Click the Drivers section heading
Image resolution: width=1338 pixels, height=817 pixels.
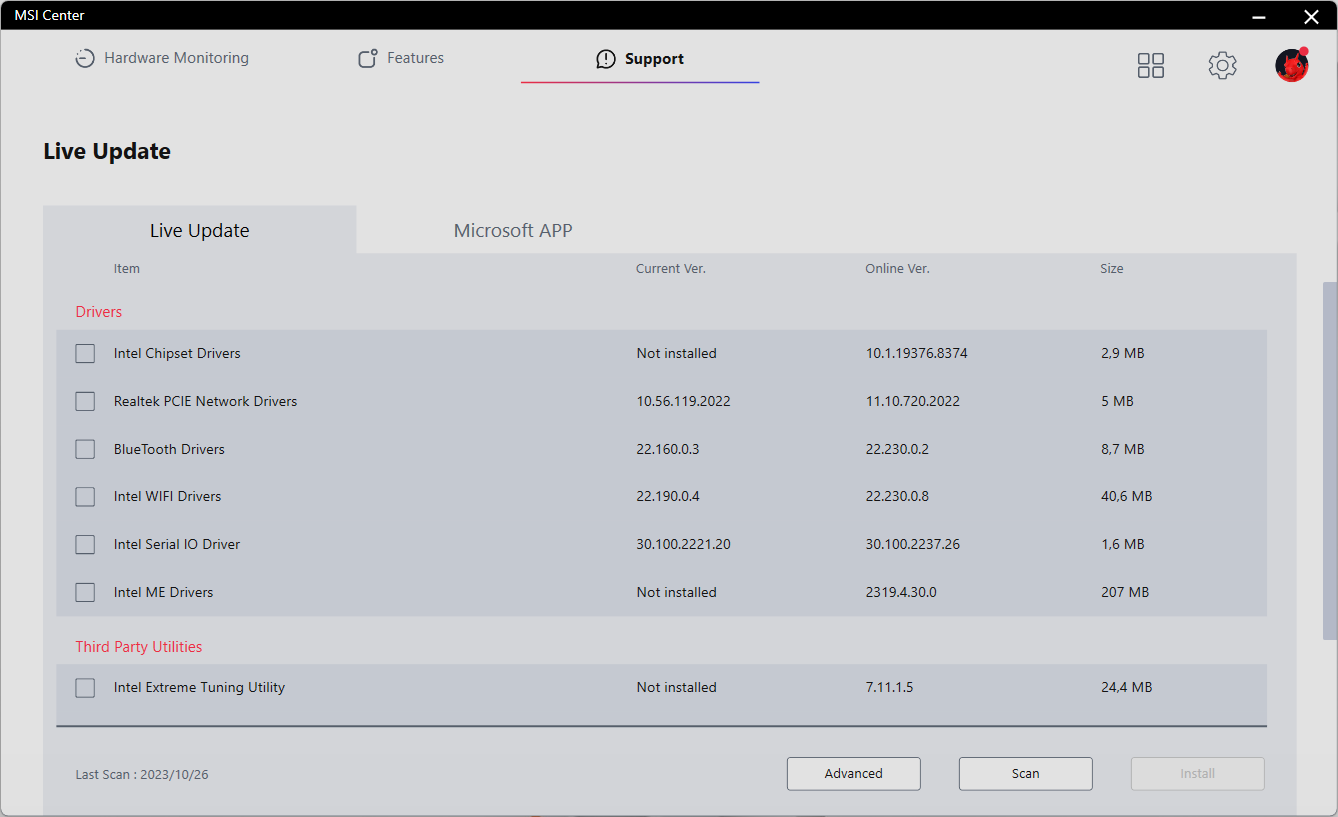click(99, 312)
